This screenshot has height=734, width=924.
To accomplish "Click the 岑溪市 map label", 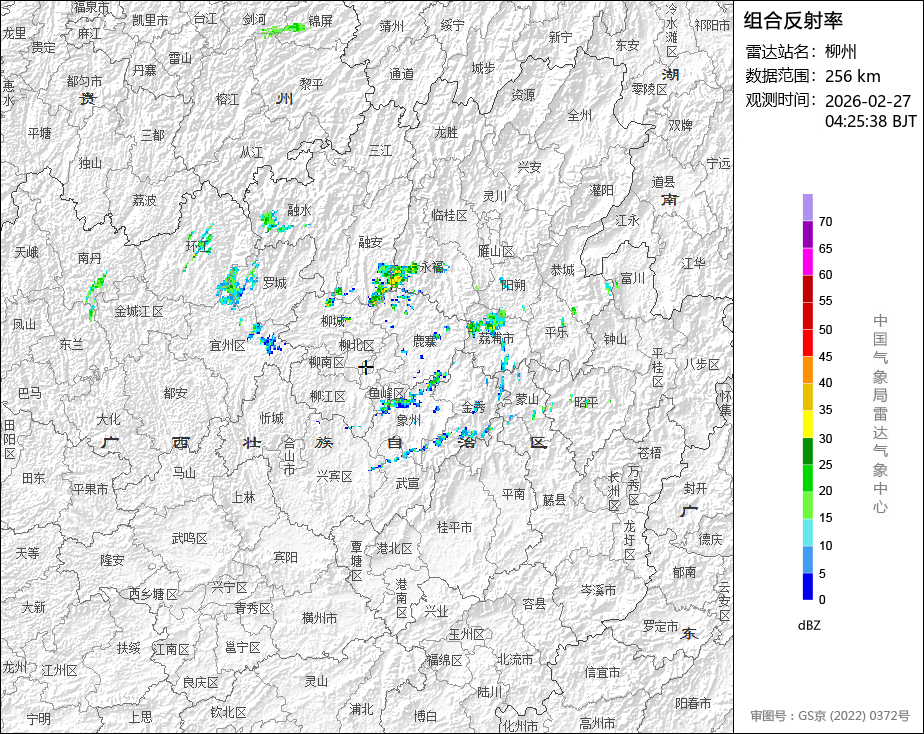I will pos(598,590).
